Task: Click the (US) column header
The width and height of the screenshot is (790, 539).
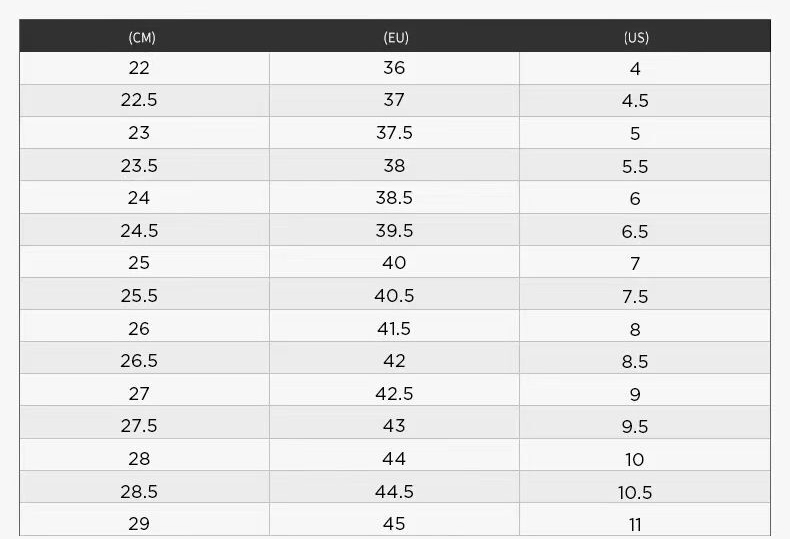Action: coord(636,38)
